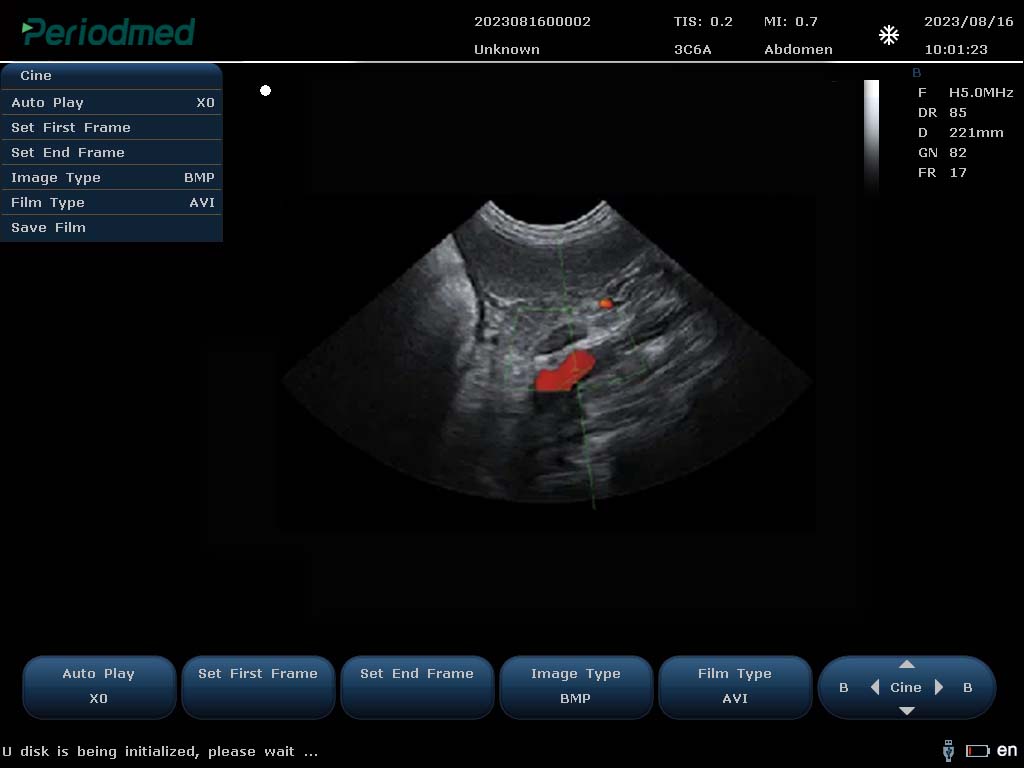Image resolution: width=1024 pixels, height=768 pixels.
Task: Click bottom Film Type AVI button
Action: [x=735, y=687]
